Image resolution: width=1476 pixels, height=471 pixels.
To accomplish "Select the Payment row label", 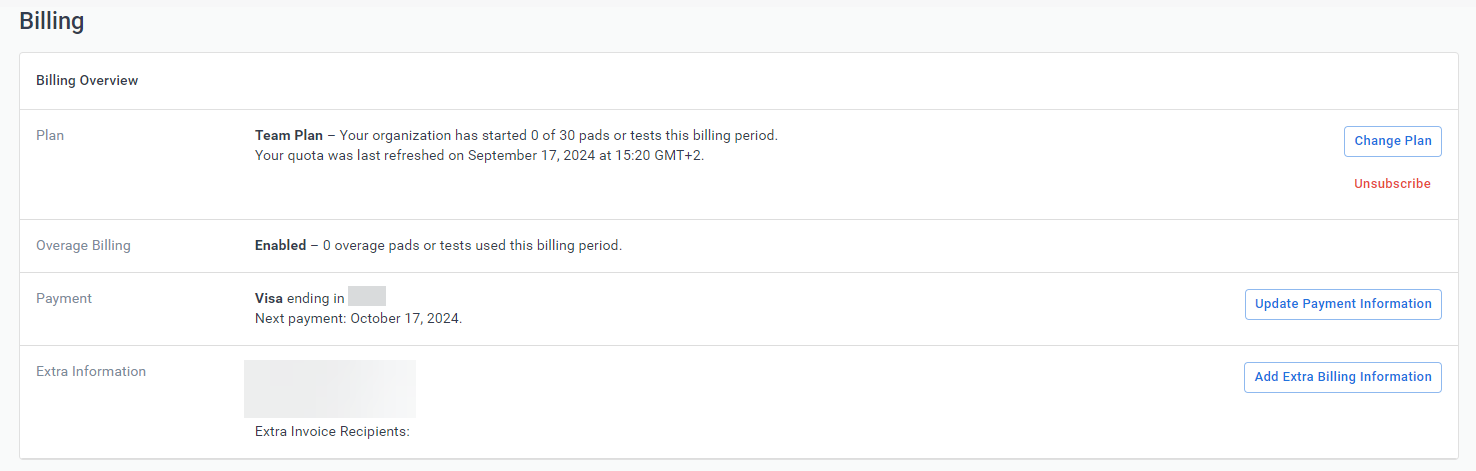I will pos(64,298).
